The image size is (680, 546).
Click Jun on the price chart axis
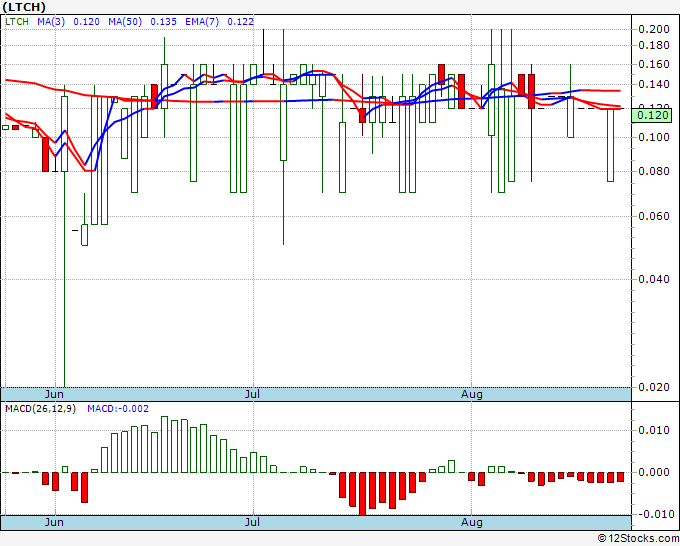54,394
